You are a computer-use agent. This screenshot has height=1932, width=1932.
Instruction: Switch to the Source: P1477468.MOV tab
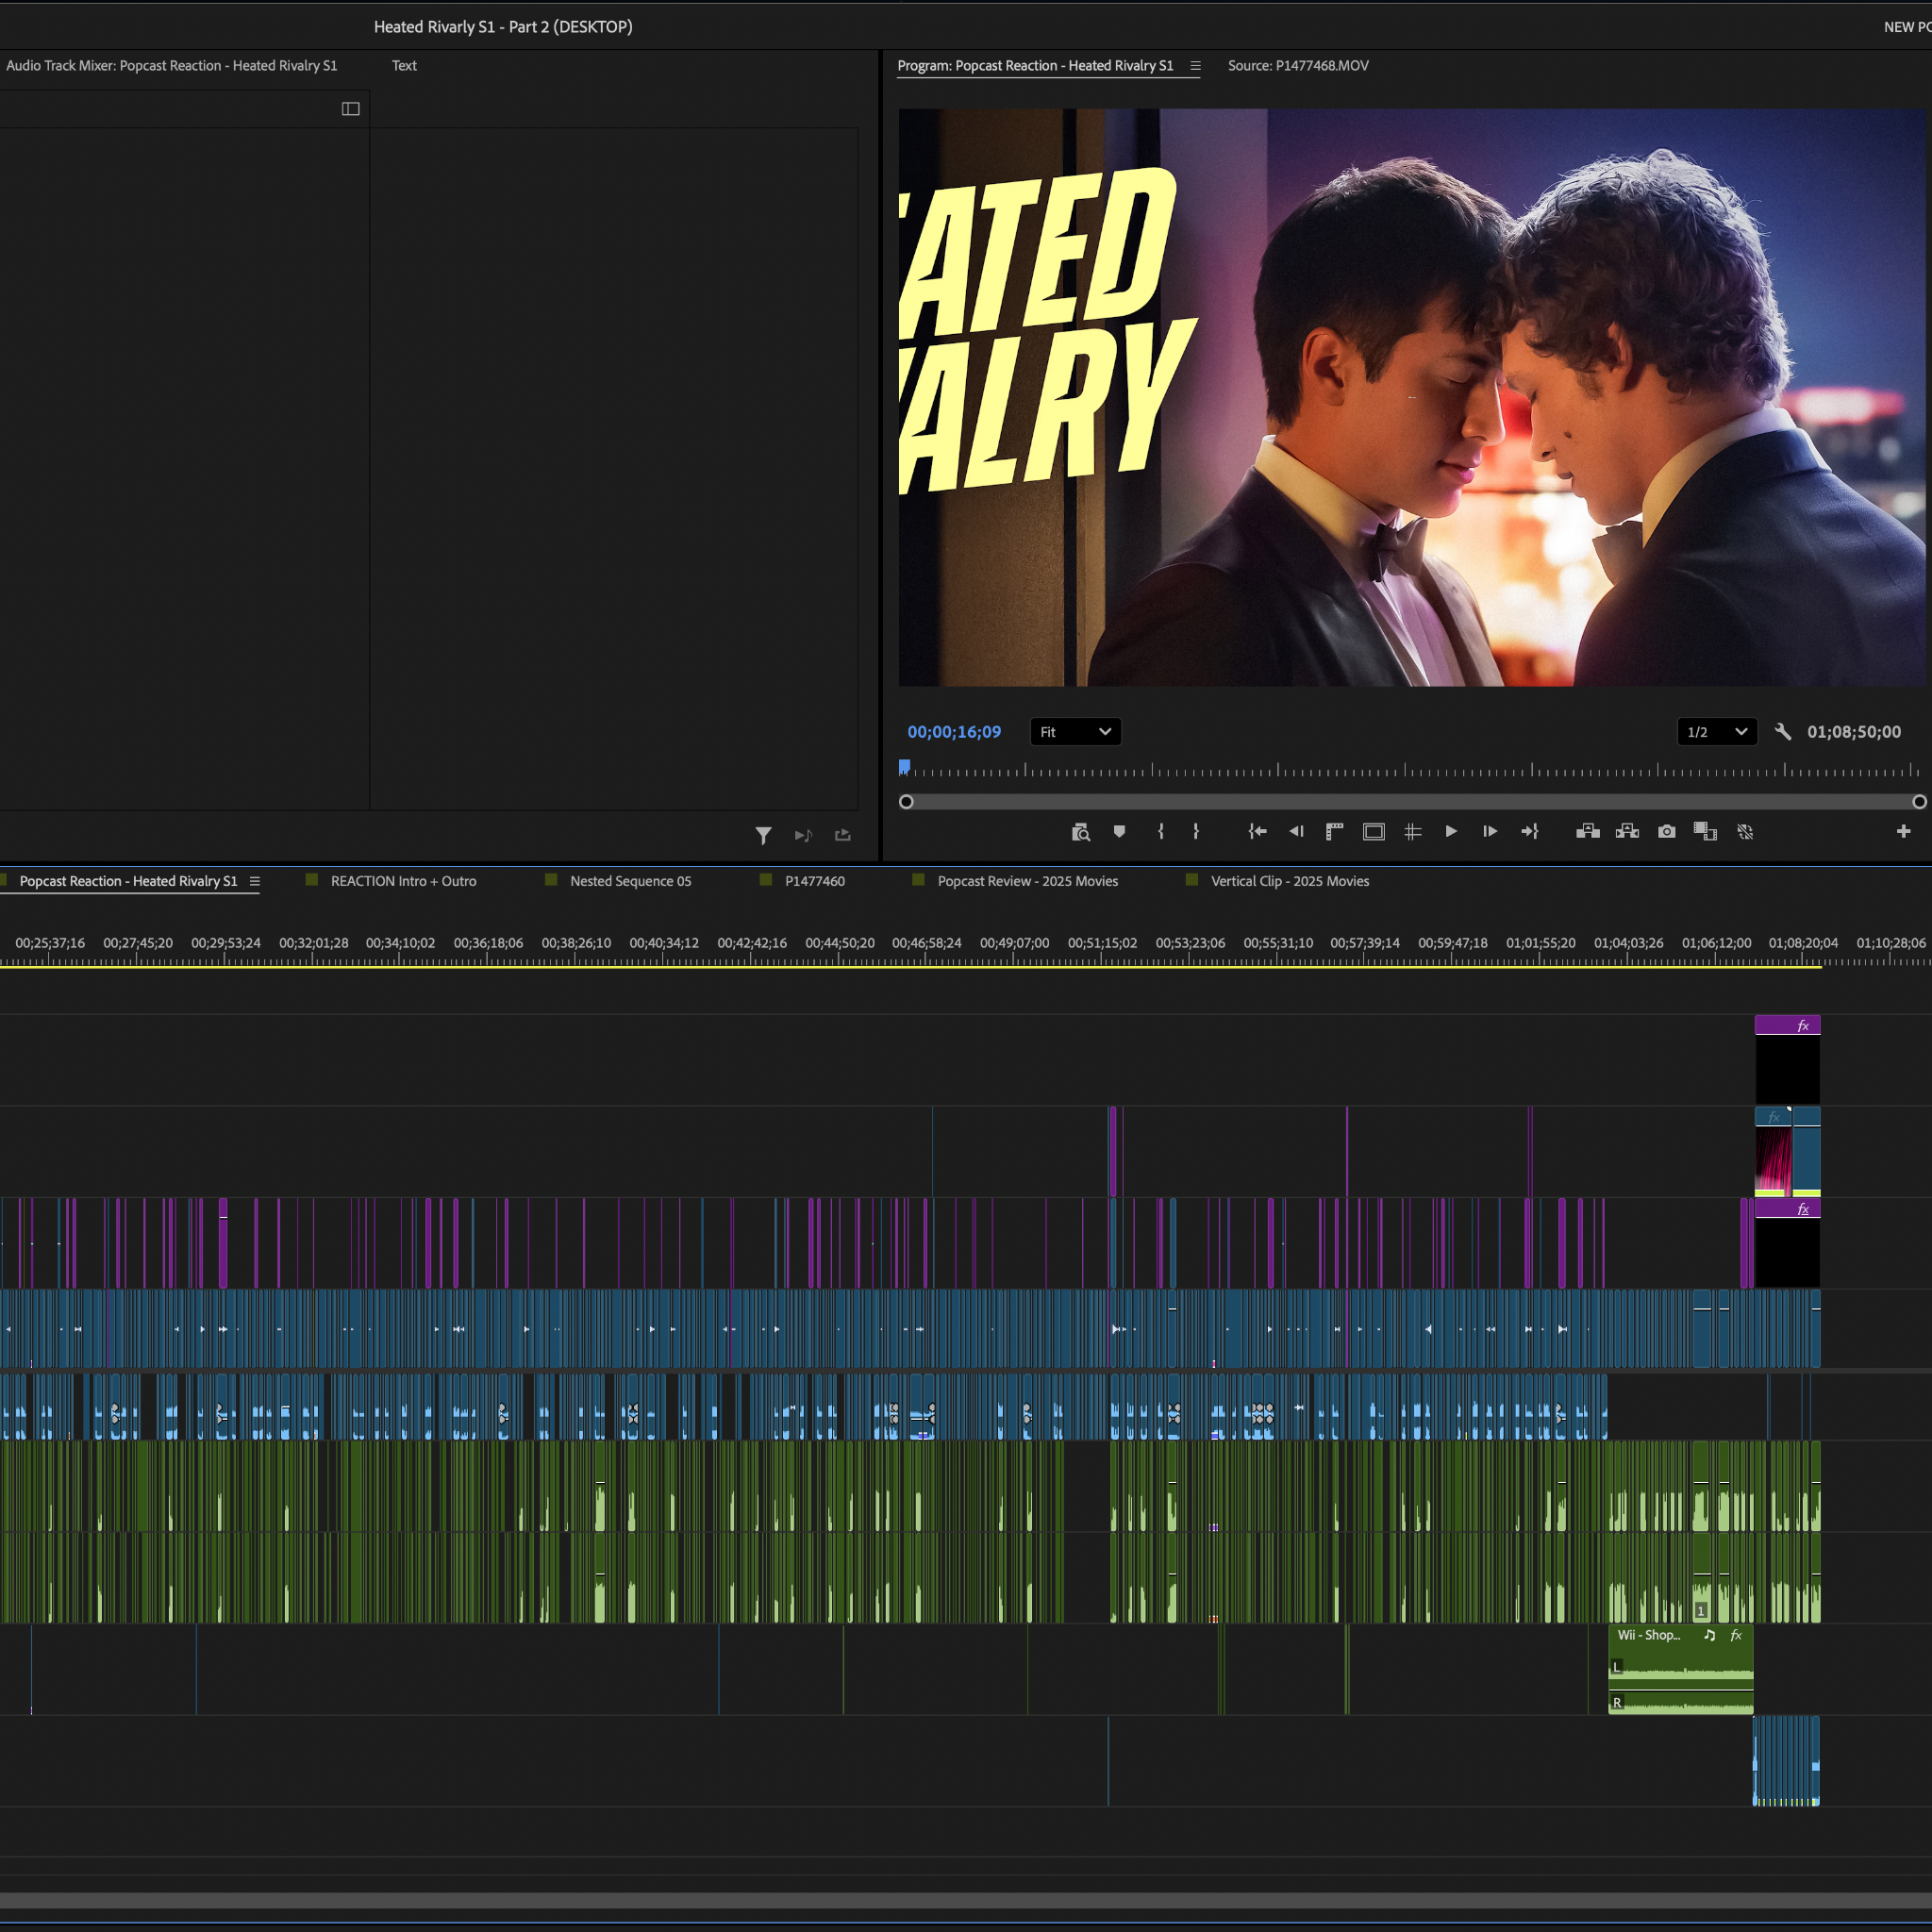[x=1298, y=66]
